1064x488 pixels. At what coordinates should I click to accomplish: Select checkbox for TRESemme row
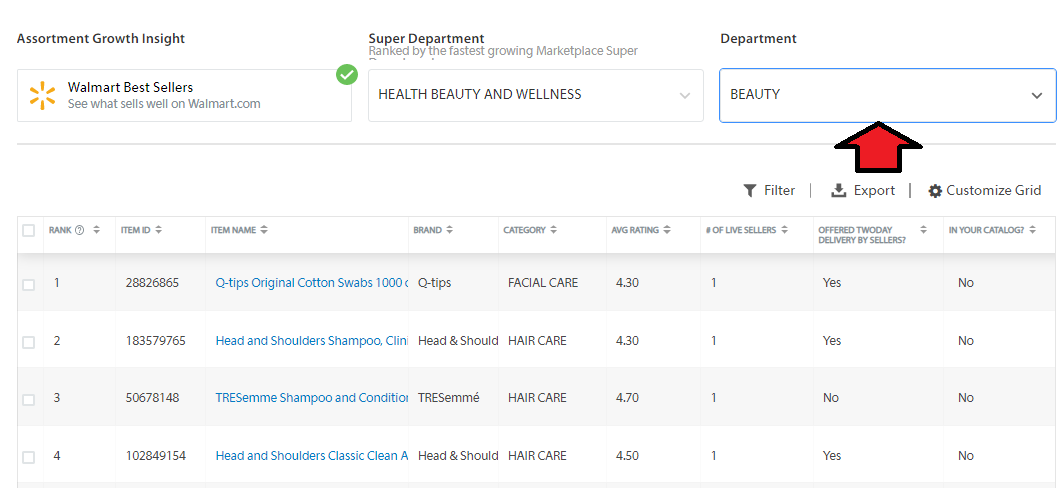click(x=28, y=399)
